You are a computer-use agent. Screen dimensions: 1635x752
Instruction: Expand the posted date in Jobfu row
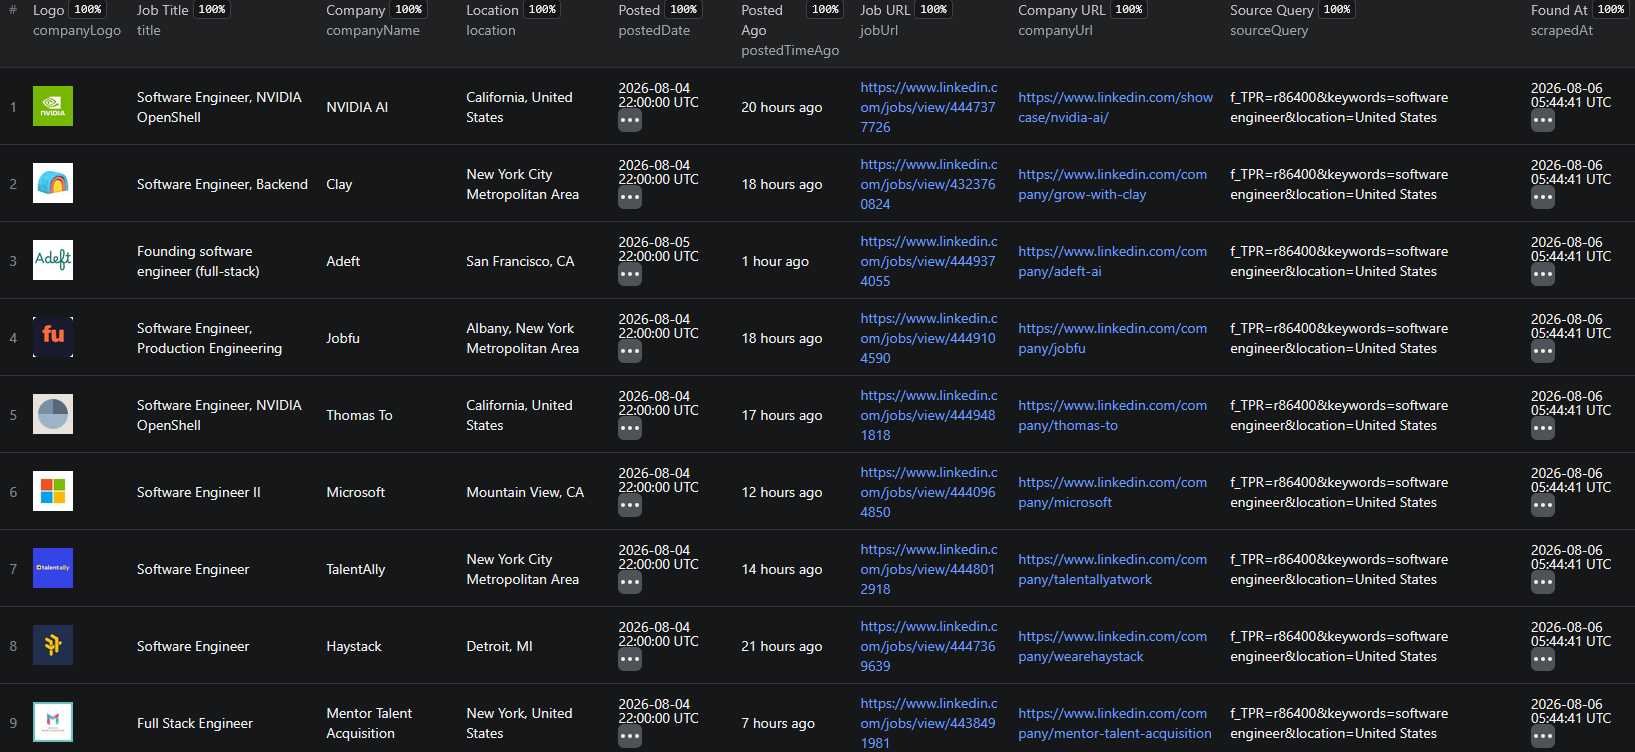tap(630, 352)
